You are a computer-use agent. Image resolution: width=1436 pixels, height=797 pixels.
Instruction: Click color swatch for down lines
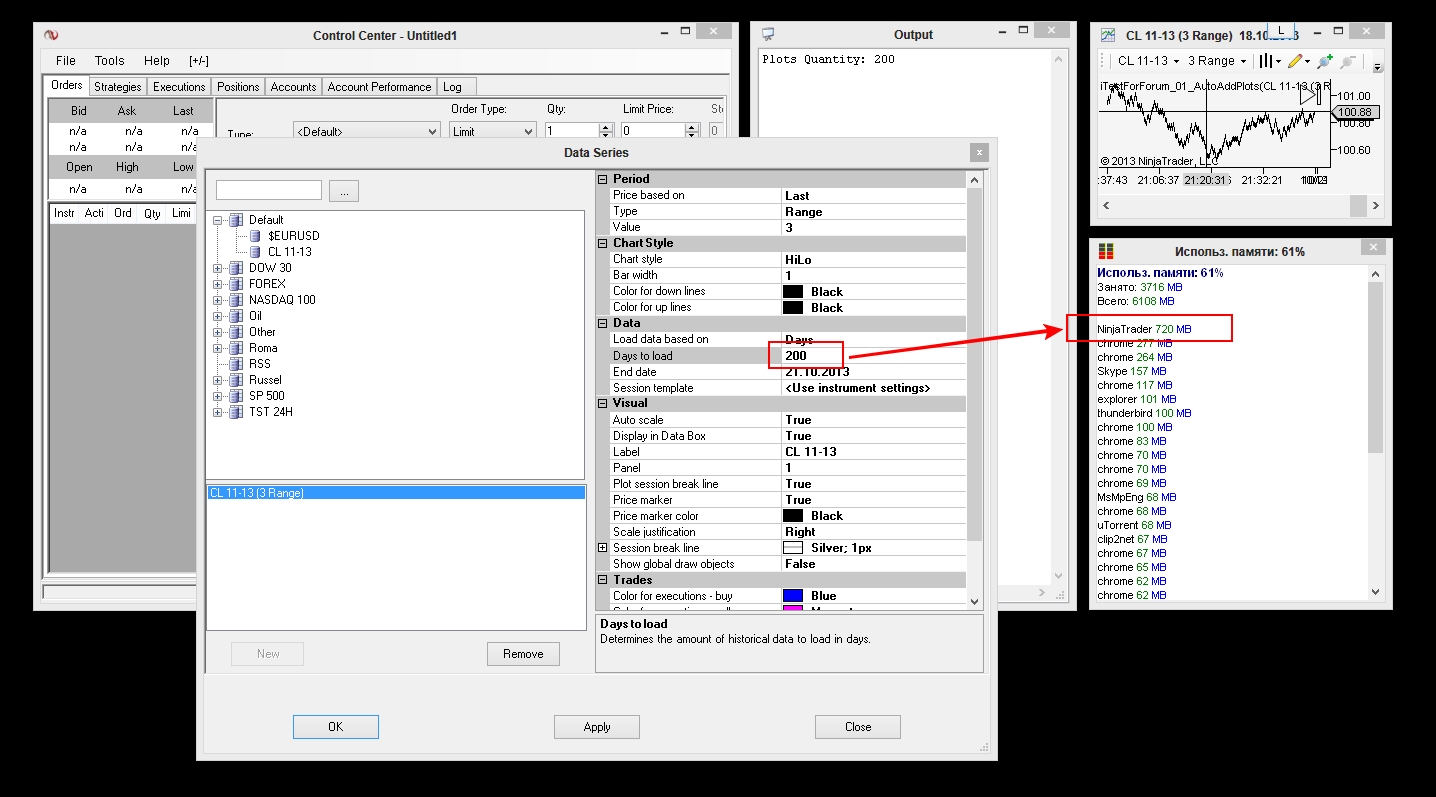[x=793, y=292]
